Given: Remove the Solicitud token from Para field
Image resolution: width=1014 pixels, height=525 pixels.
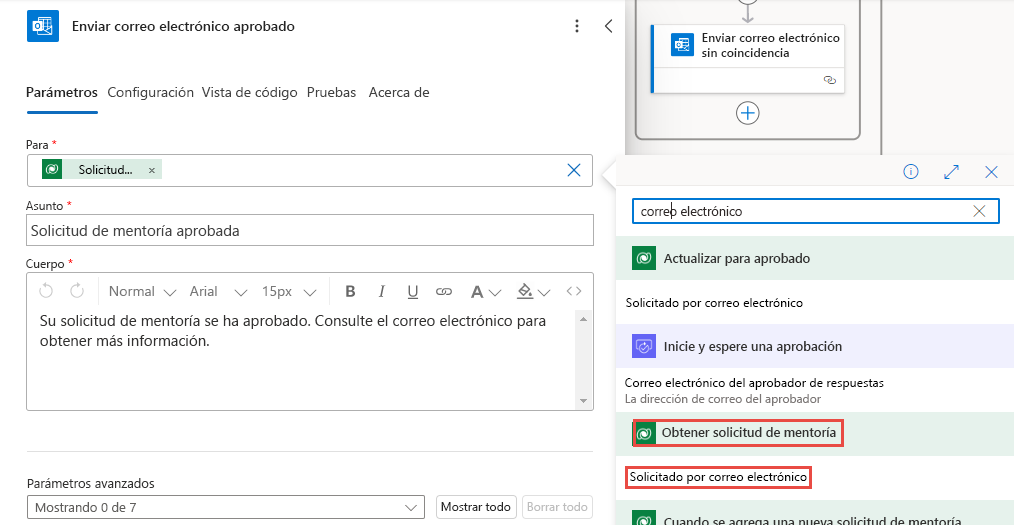Looking at the screenshot, I should (x=151, y=170).
